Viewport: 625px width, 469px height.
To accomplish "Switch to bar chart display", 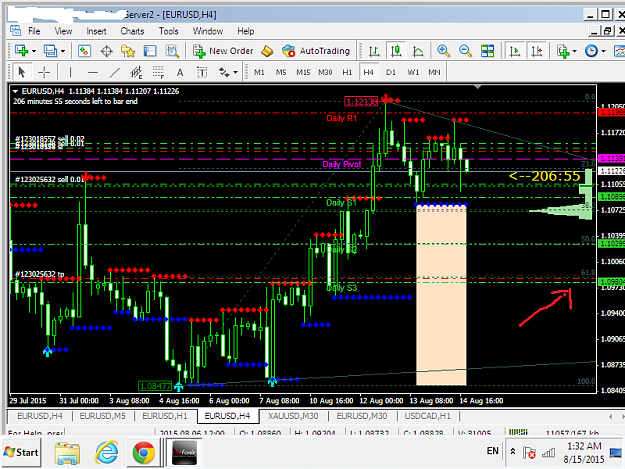I will (x=374, y=51).
